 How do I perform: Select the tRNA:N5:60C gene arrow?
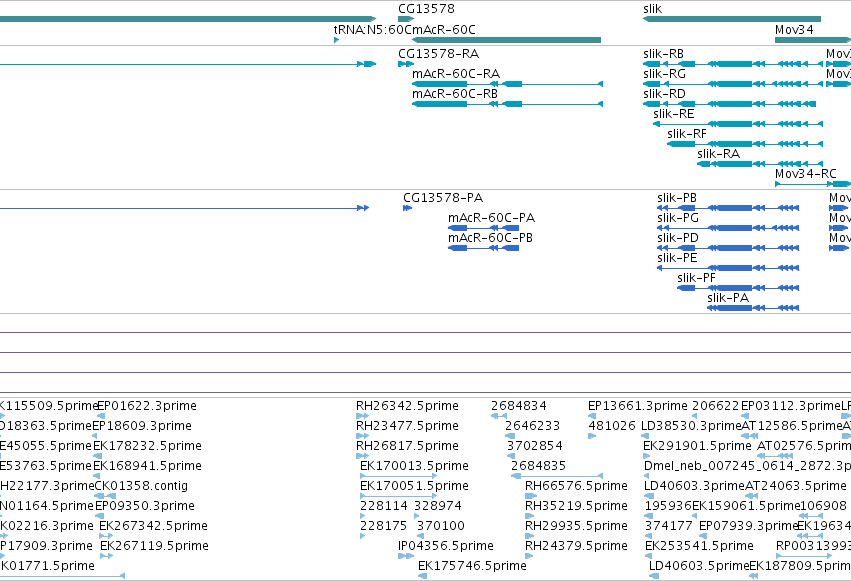tap(336, 40)
